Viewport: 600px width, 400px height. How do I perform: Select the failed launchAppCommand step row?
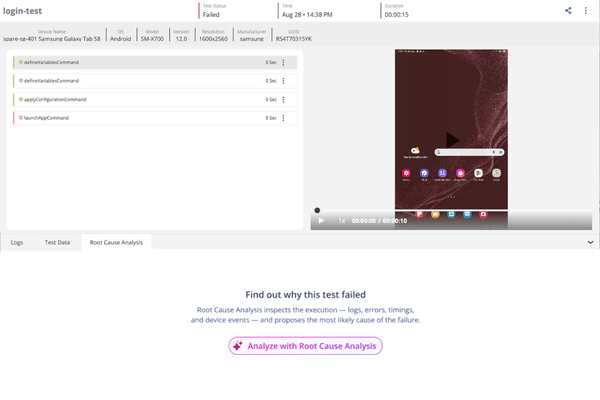pyautogui.click(x=155, y=118)
